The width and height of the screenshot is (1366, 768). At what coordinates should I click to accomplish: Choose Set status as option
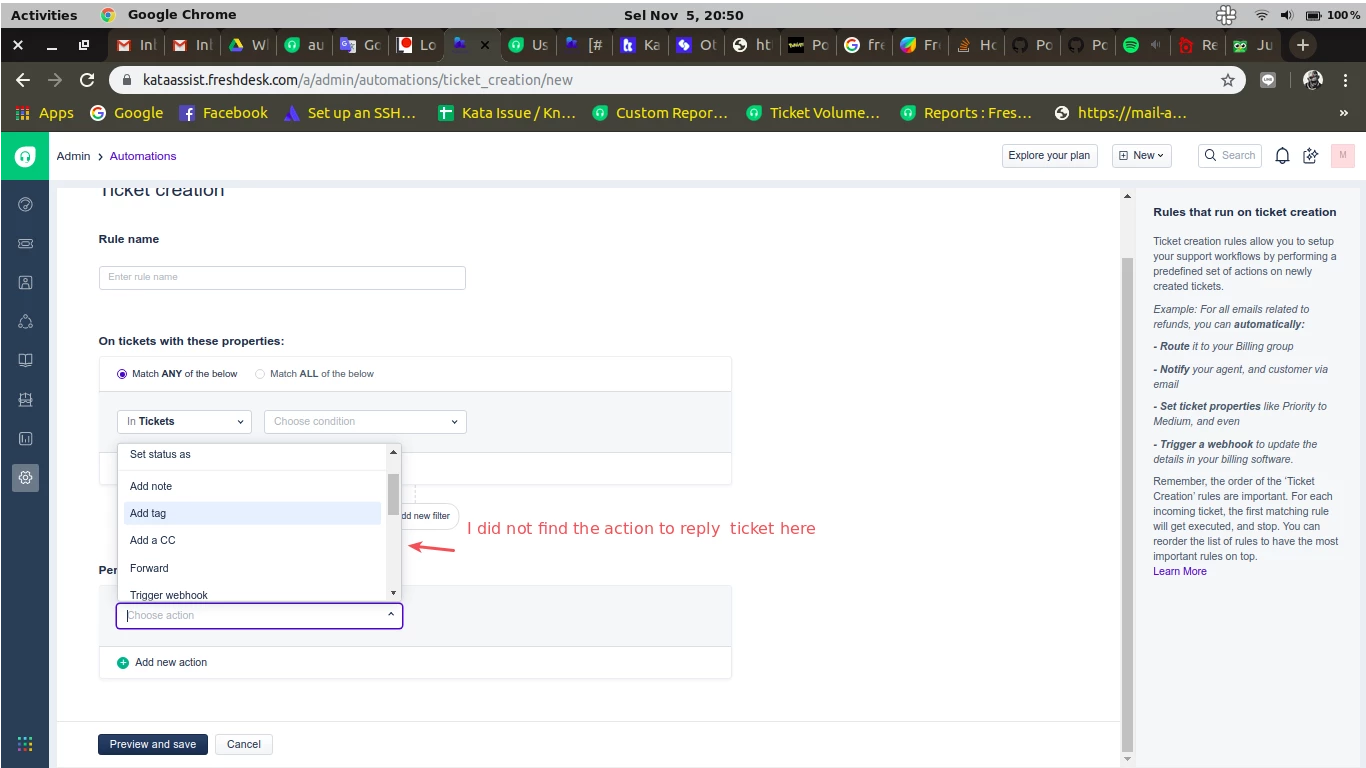pos(253,454)
